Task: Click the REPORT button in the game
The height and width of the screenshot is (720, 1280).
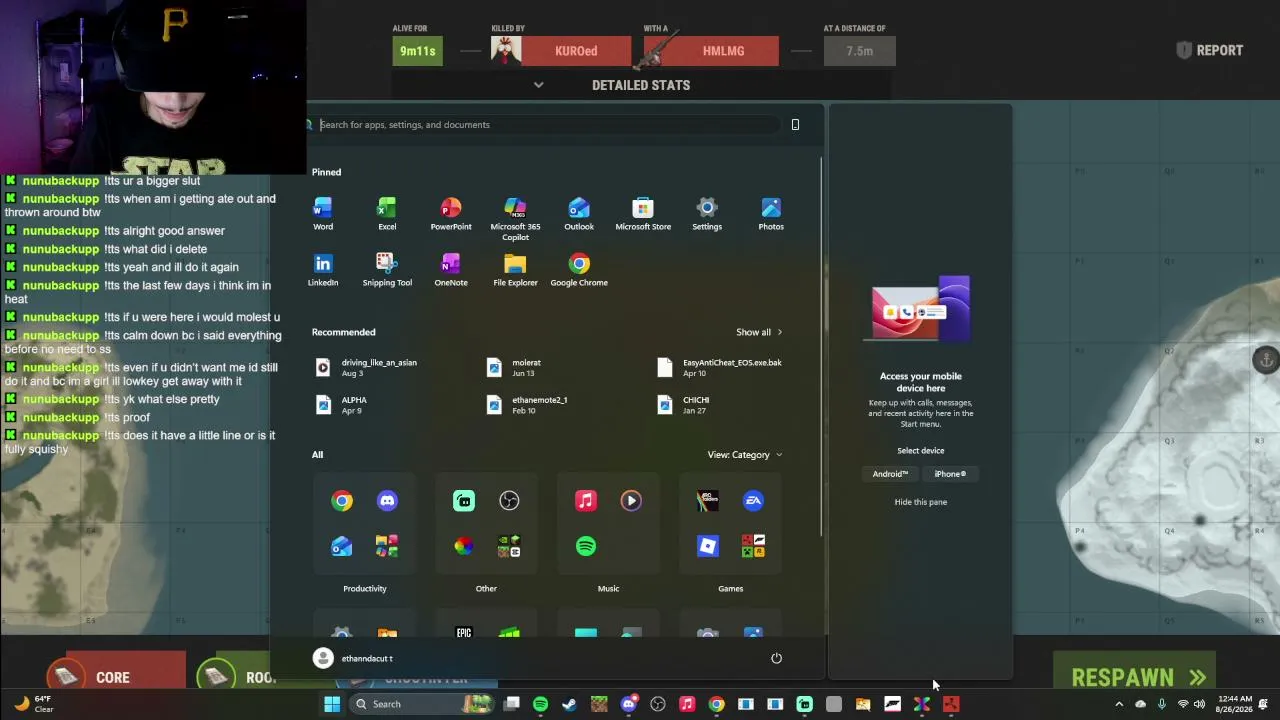Action: point(1210,50)
